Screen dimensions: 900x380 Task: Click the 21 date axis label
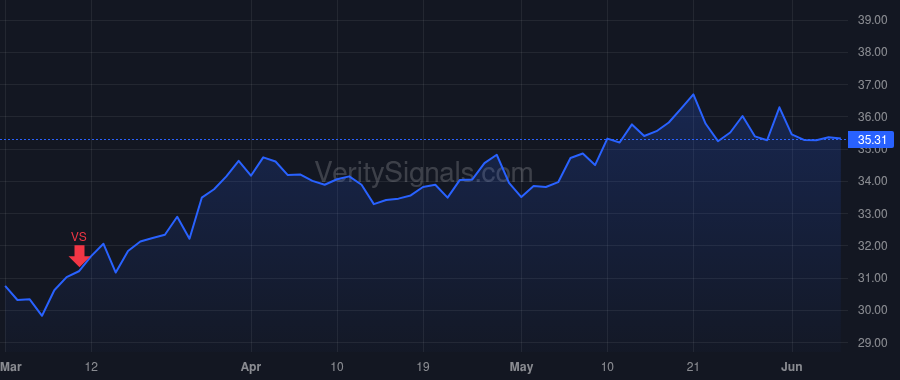pos(693,366)
